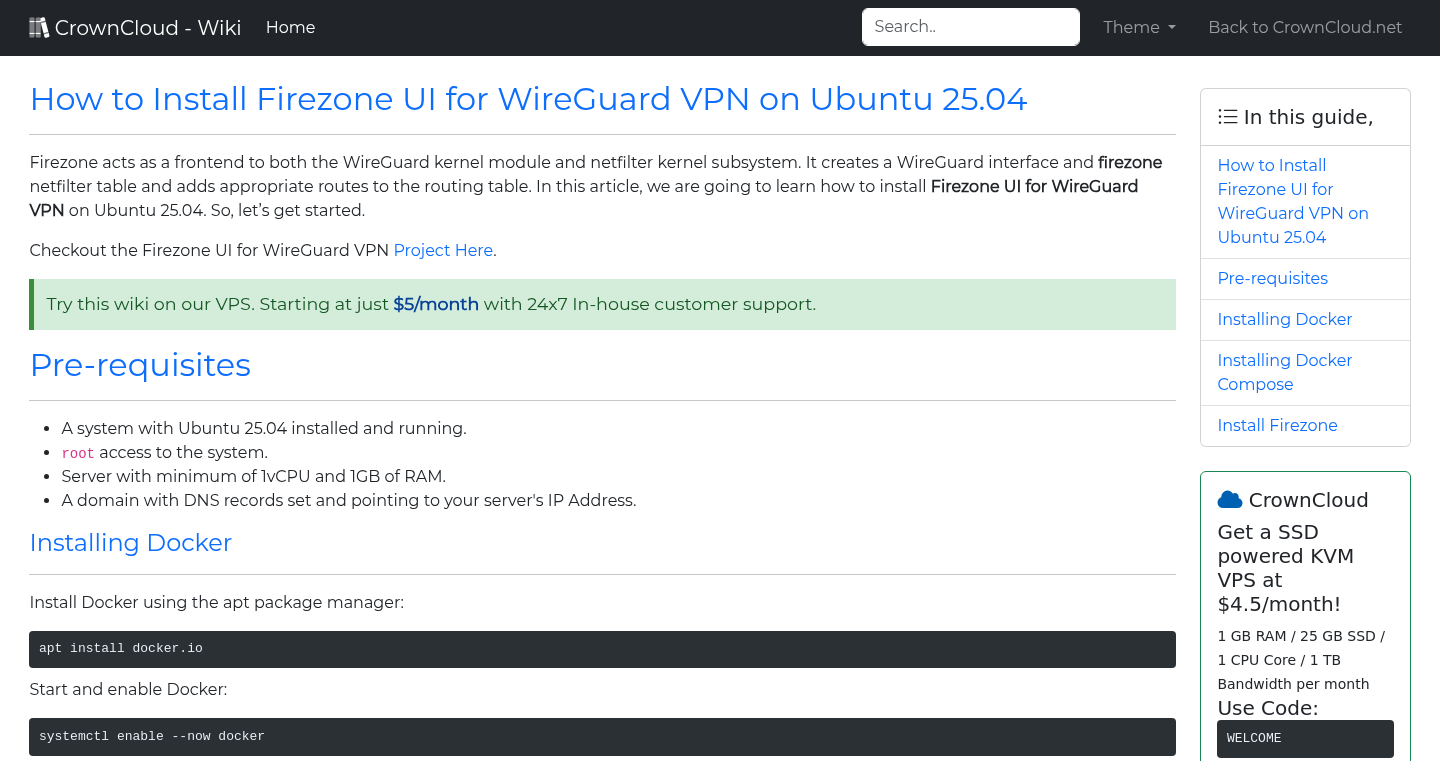
Task: Click the 'apt install docker.io' code block
Action: pyautogui.click(x=602, y=648)
